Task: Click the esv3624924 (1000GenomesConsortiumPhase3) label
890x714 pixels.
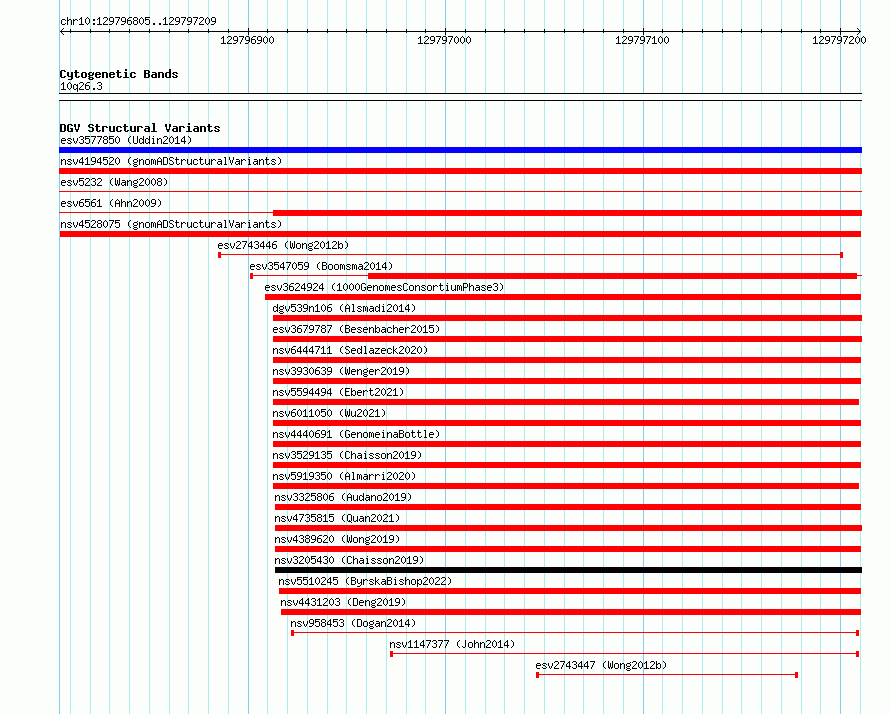Action: [x=384, y=287]
